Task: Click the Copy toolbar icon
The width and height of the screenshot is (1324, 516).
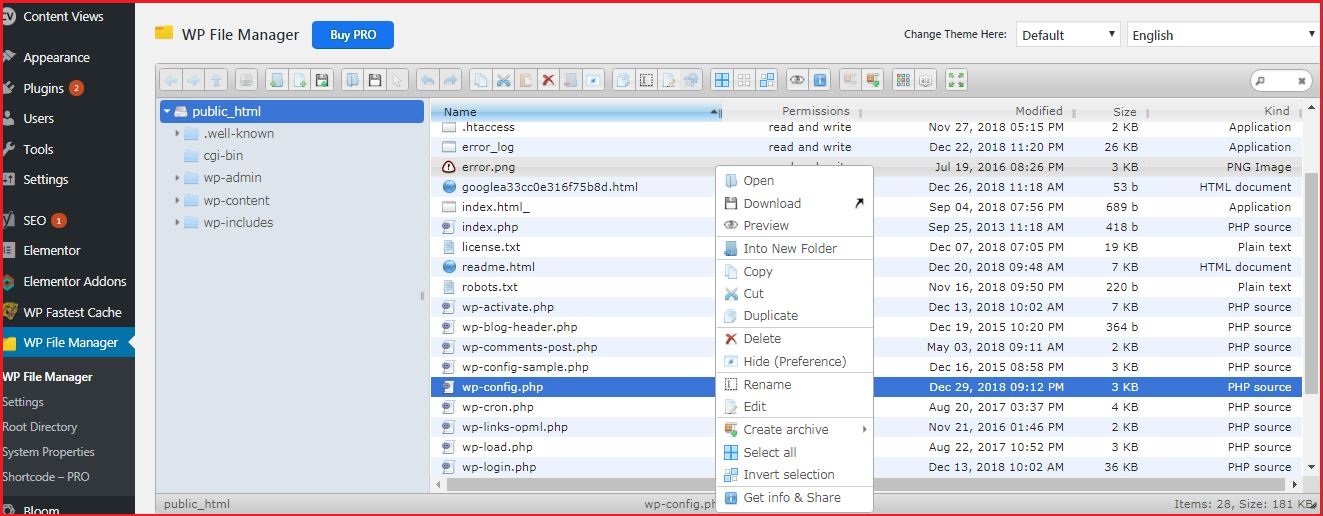Action: [479, 80]
